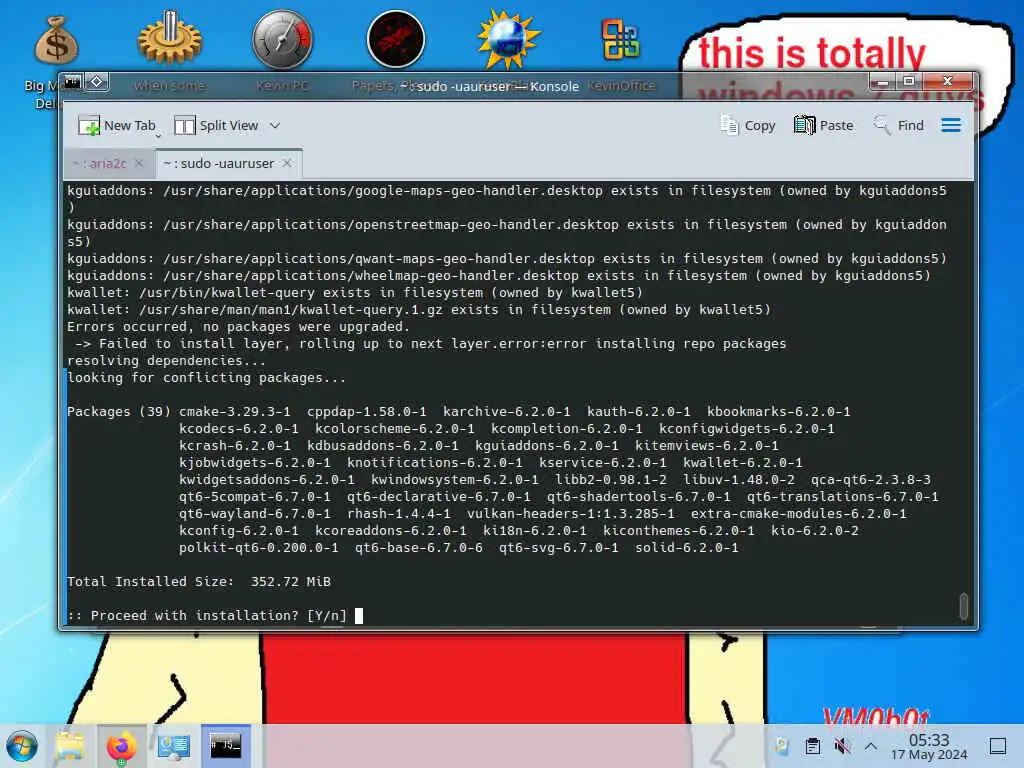Click the dark red circular desktop icon

(396, 39)
